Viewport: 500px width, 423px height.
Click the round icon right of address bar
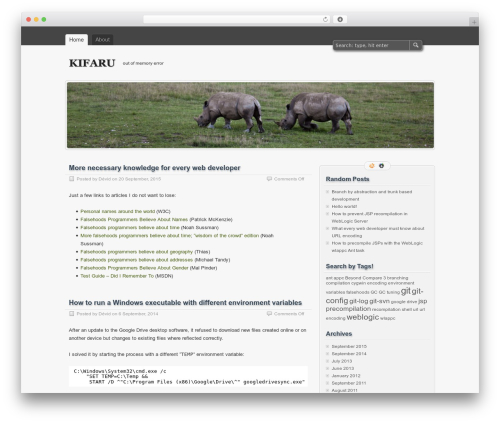click(x=340, y=19)
